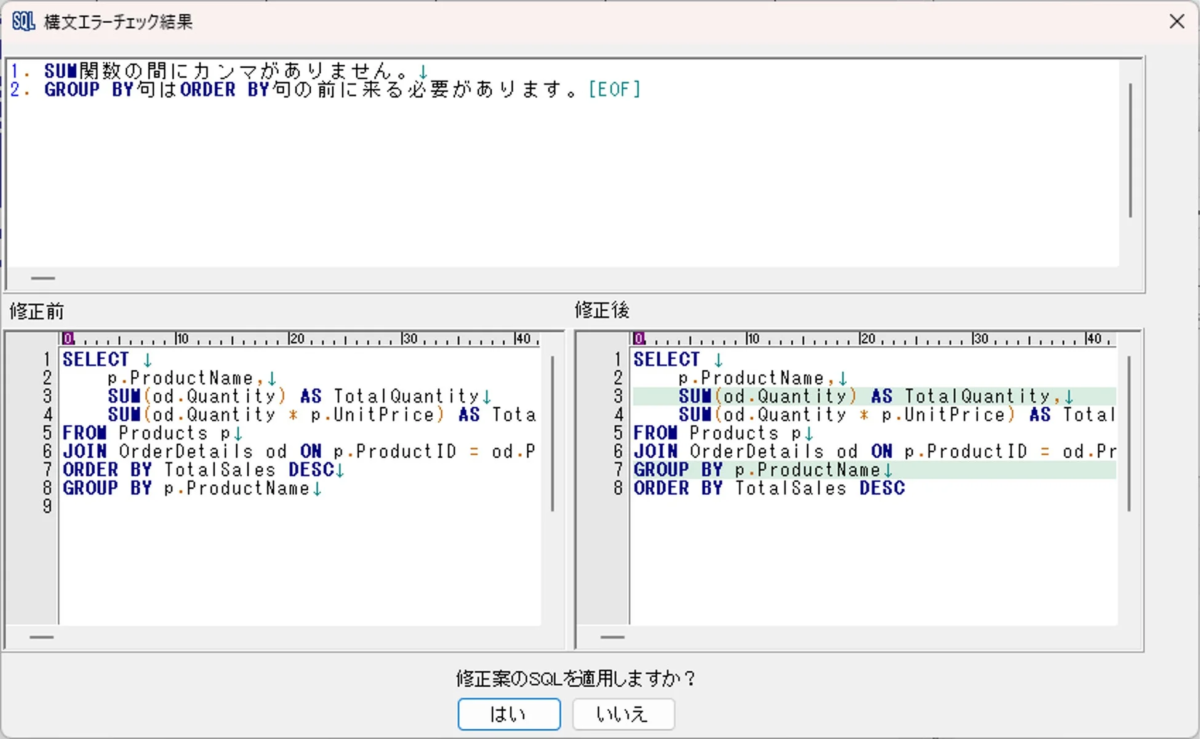Click the ruler 40-column mark in 修正後 panel
The width and height of the screenshot is (1200, 739).
pos(1095,339)
